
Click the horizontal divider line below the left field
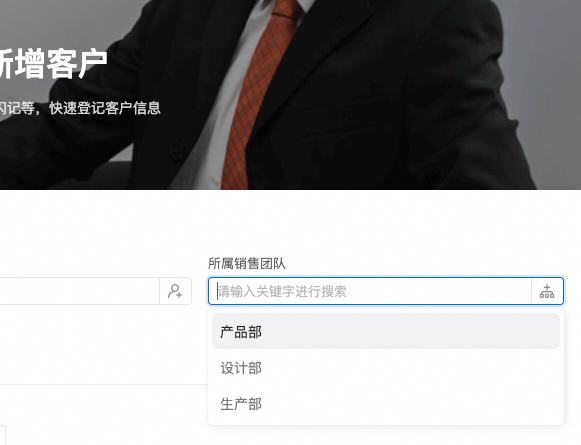pos(104,385)
